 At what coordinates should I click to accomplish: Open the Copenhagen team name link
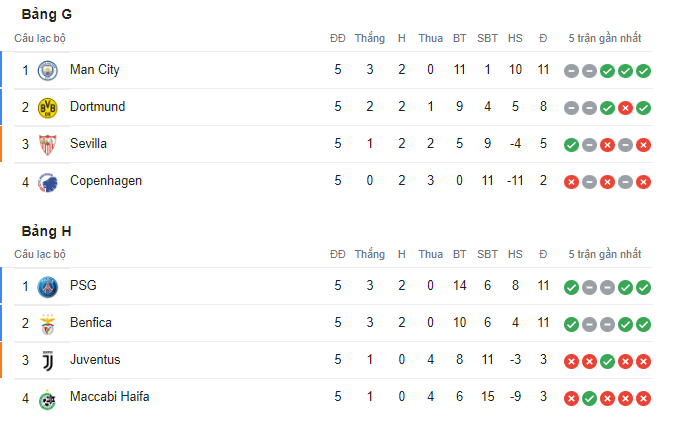point(106,181)
